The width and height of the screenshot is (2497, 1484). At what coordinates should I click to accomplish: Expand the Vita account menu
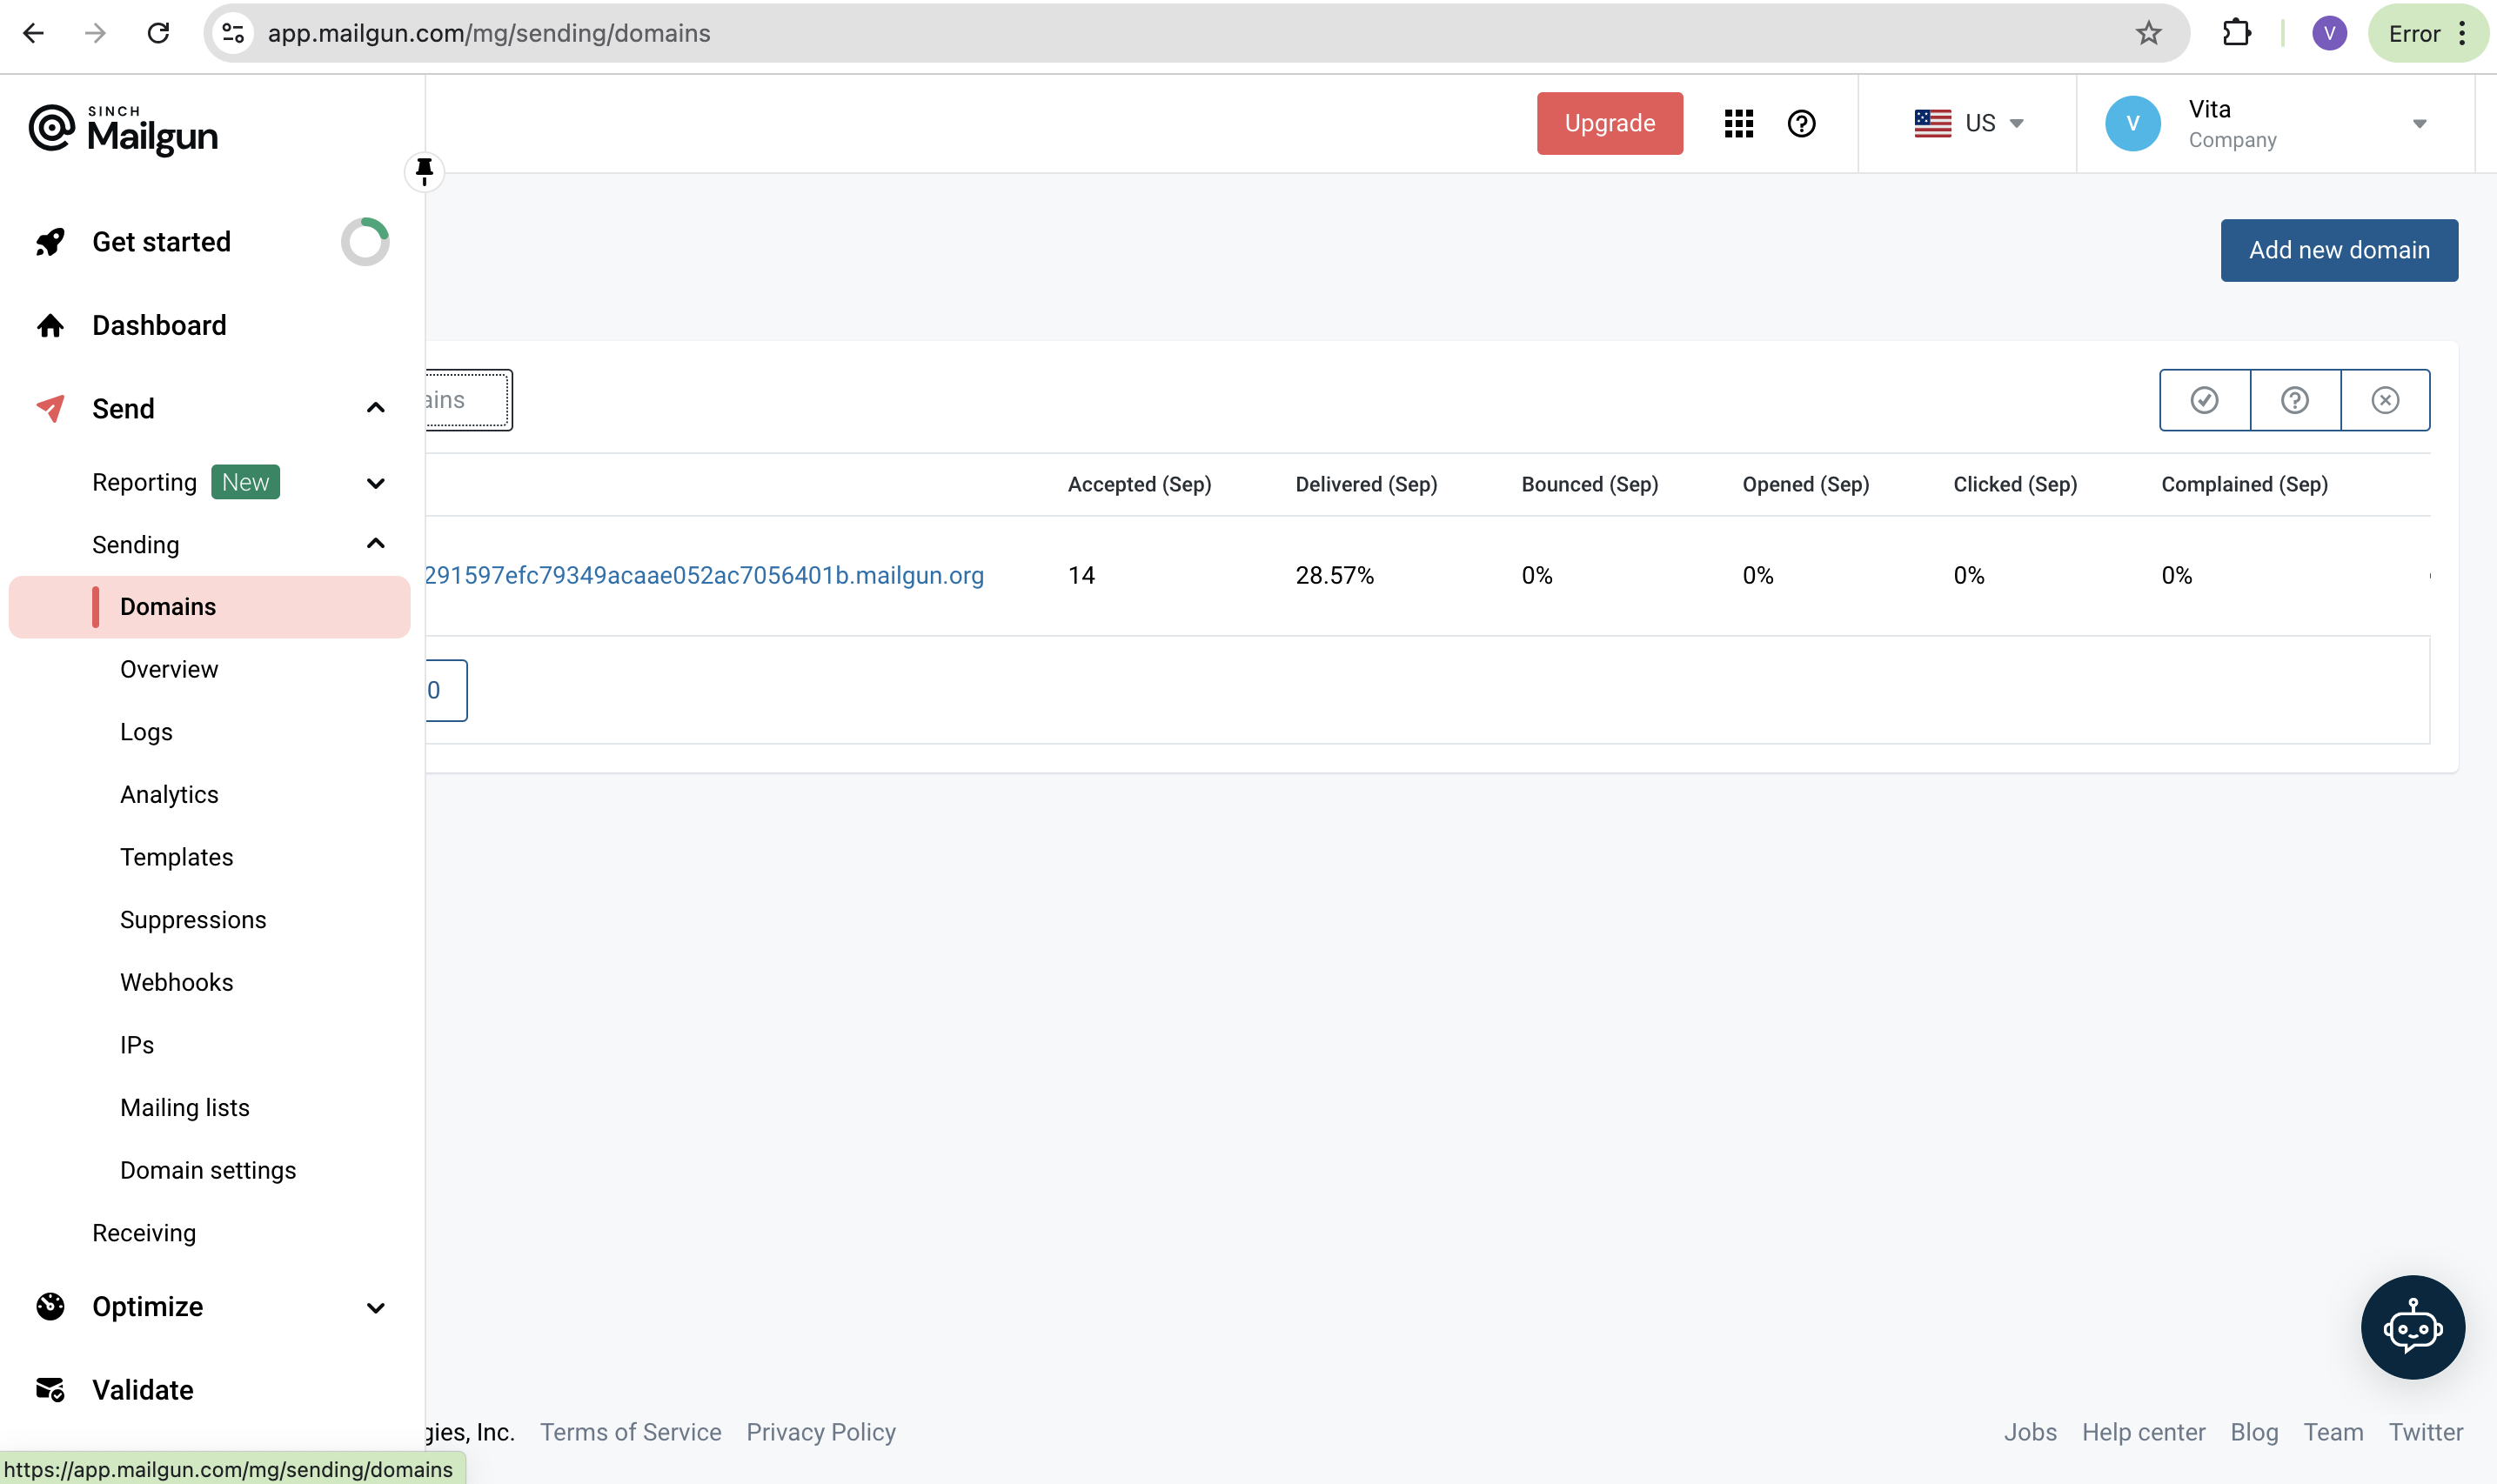[x=2417, y=124]
